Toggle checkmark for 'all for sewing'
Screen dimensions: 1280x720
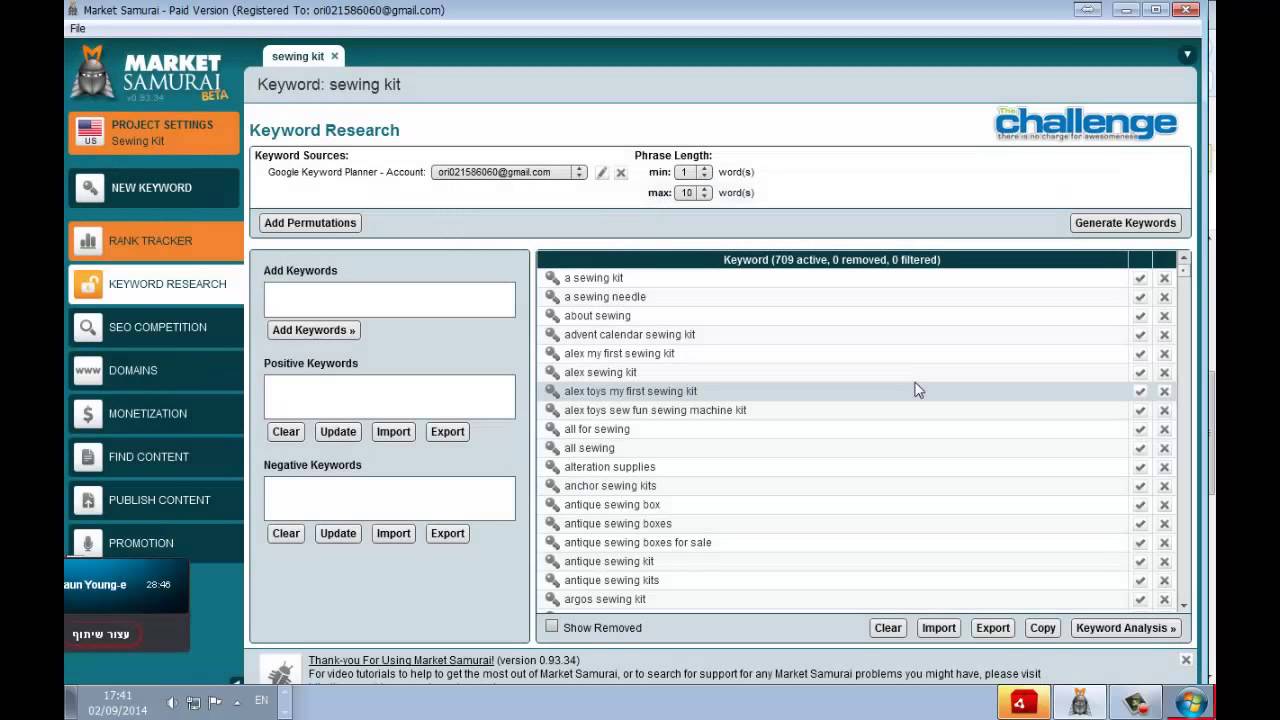point(1140,429)
